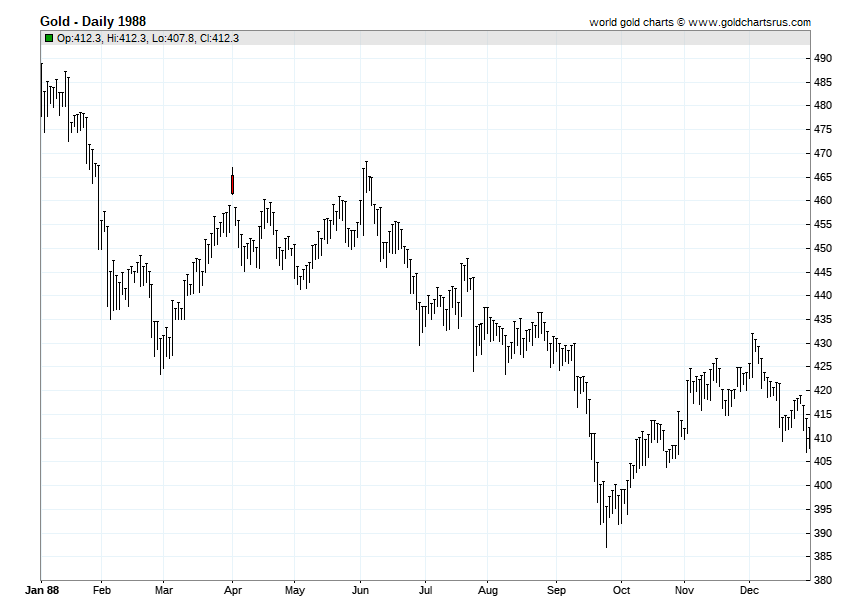Click the Aug month label
The image size is (850, 616).
(x=488, y=590)
